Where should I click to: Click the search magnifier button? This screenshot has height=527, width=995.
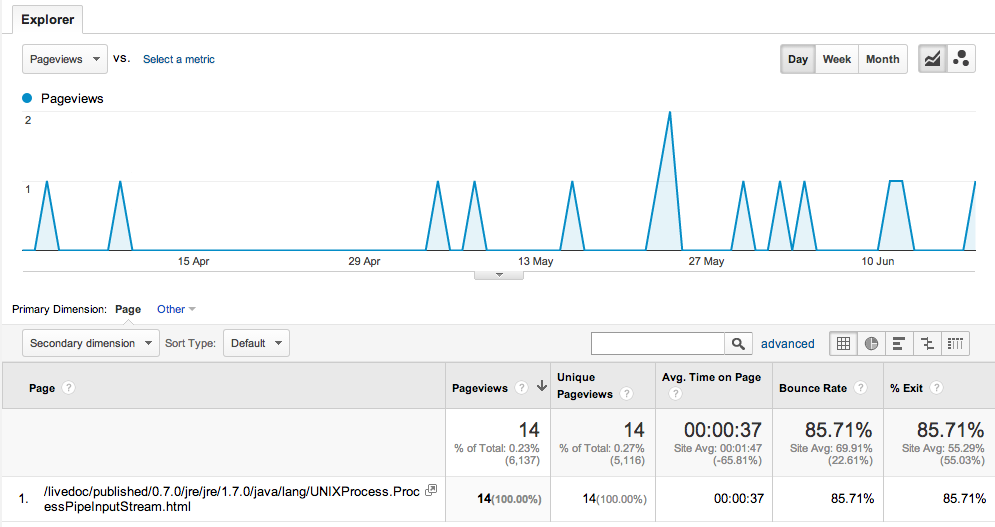[738, 344]
